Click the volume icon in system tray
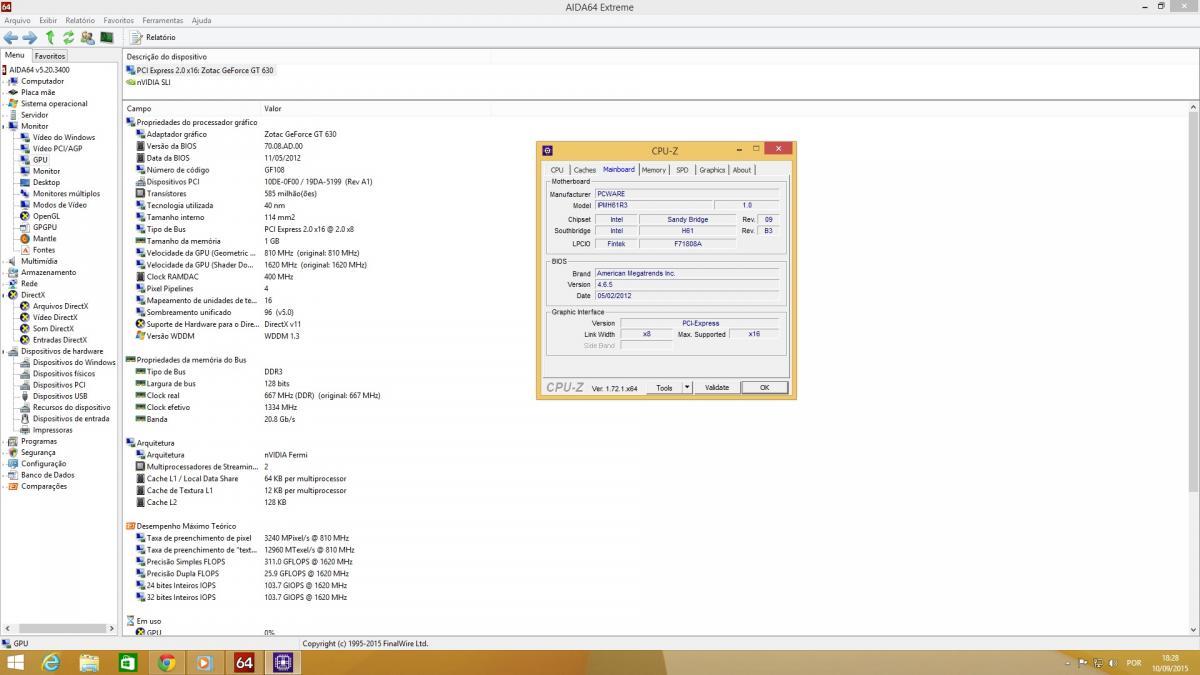This screenshot has height=675, width=1200. [1113, 663]
